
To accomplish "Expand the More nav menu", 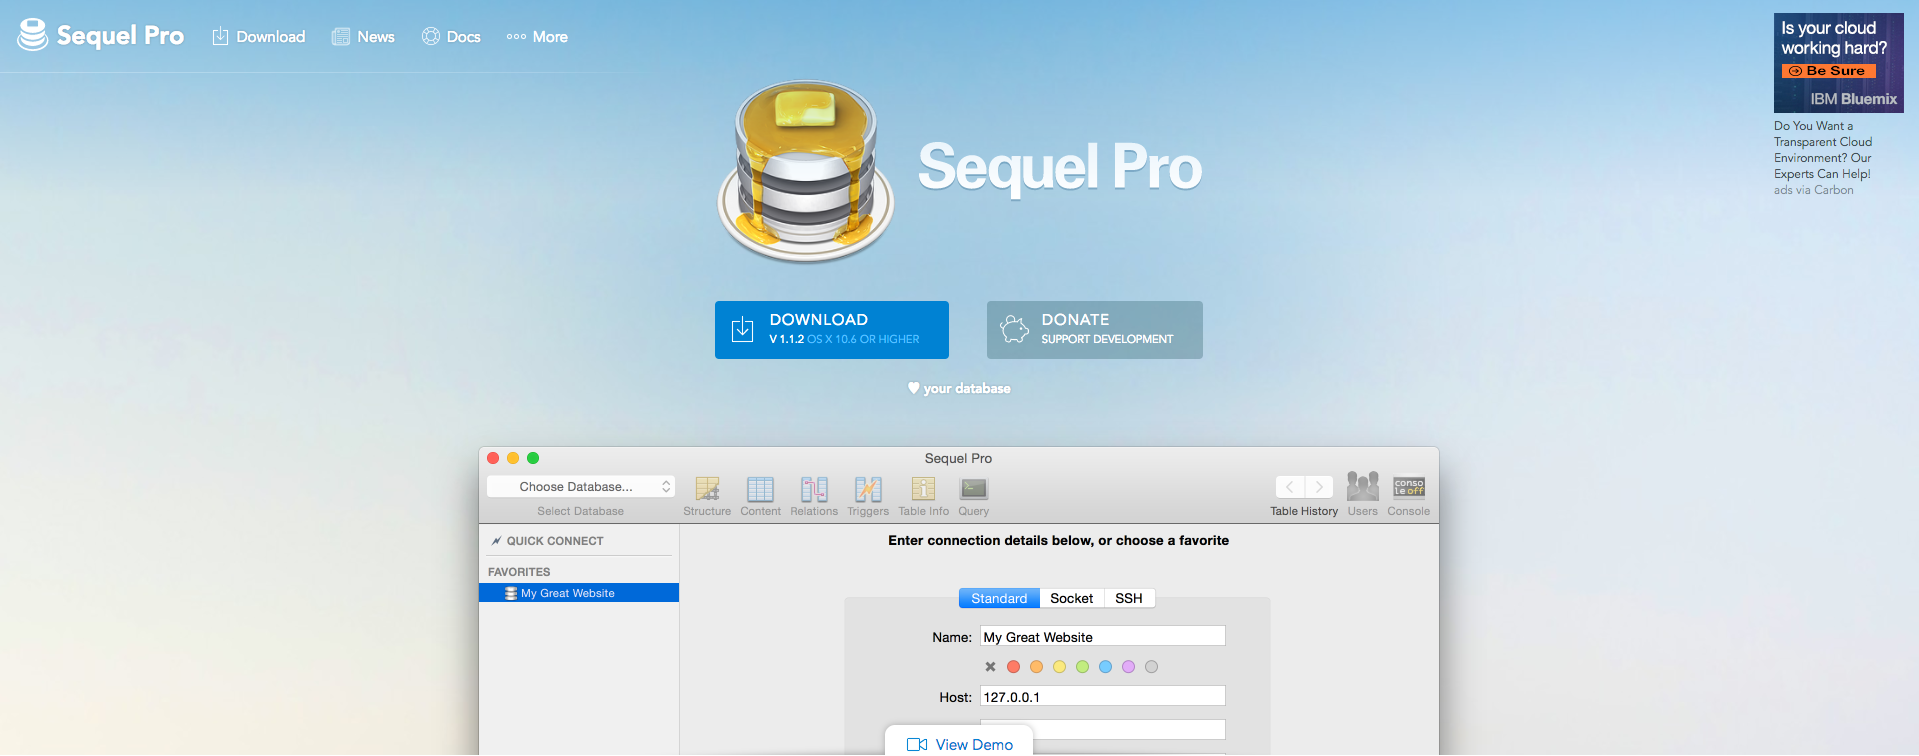I will click(x=537, y=37).
